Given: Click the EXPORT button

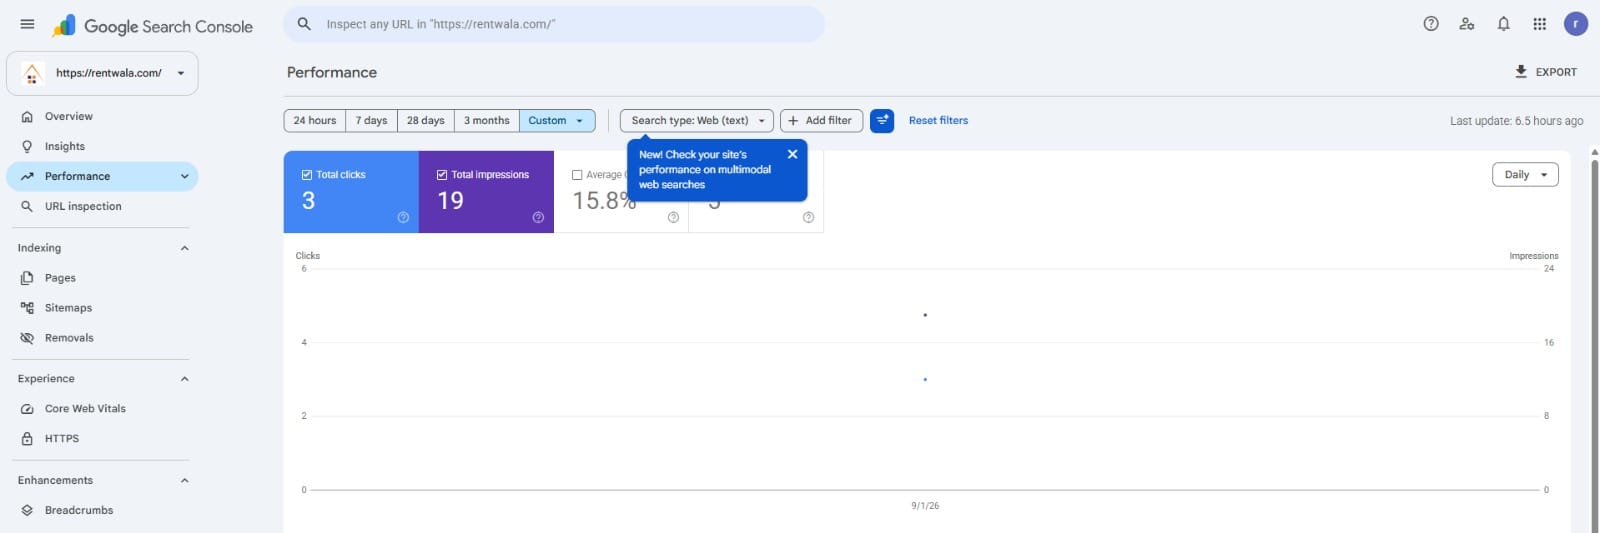Looking at the screenshot, I should (x=1546, y=72).
